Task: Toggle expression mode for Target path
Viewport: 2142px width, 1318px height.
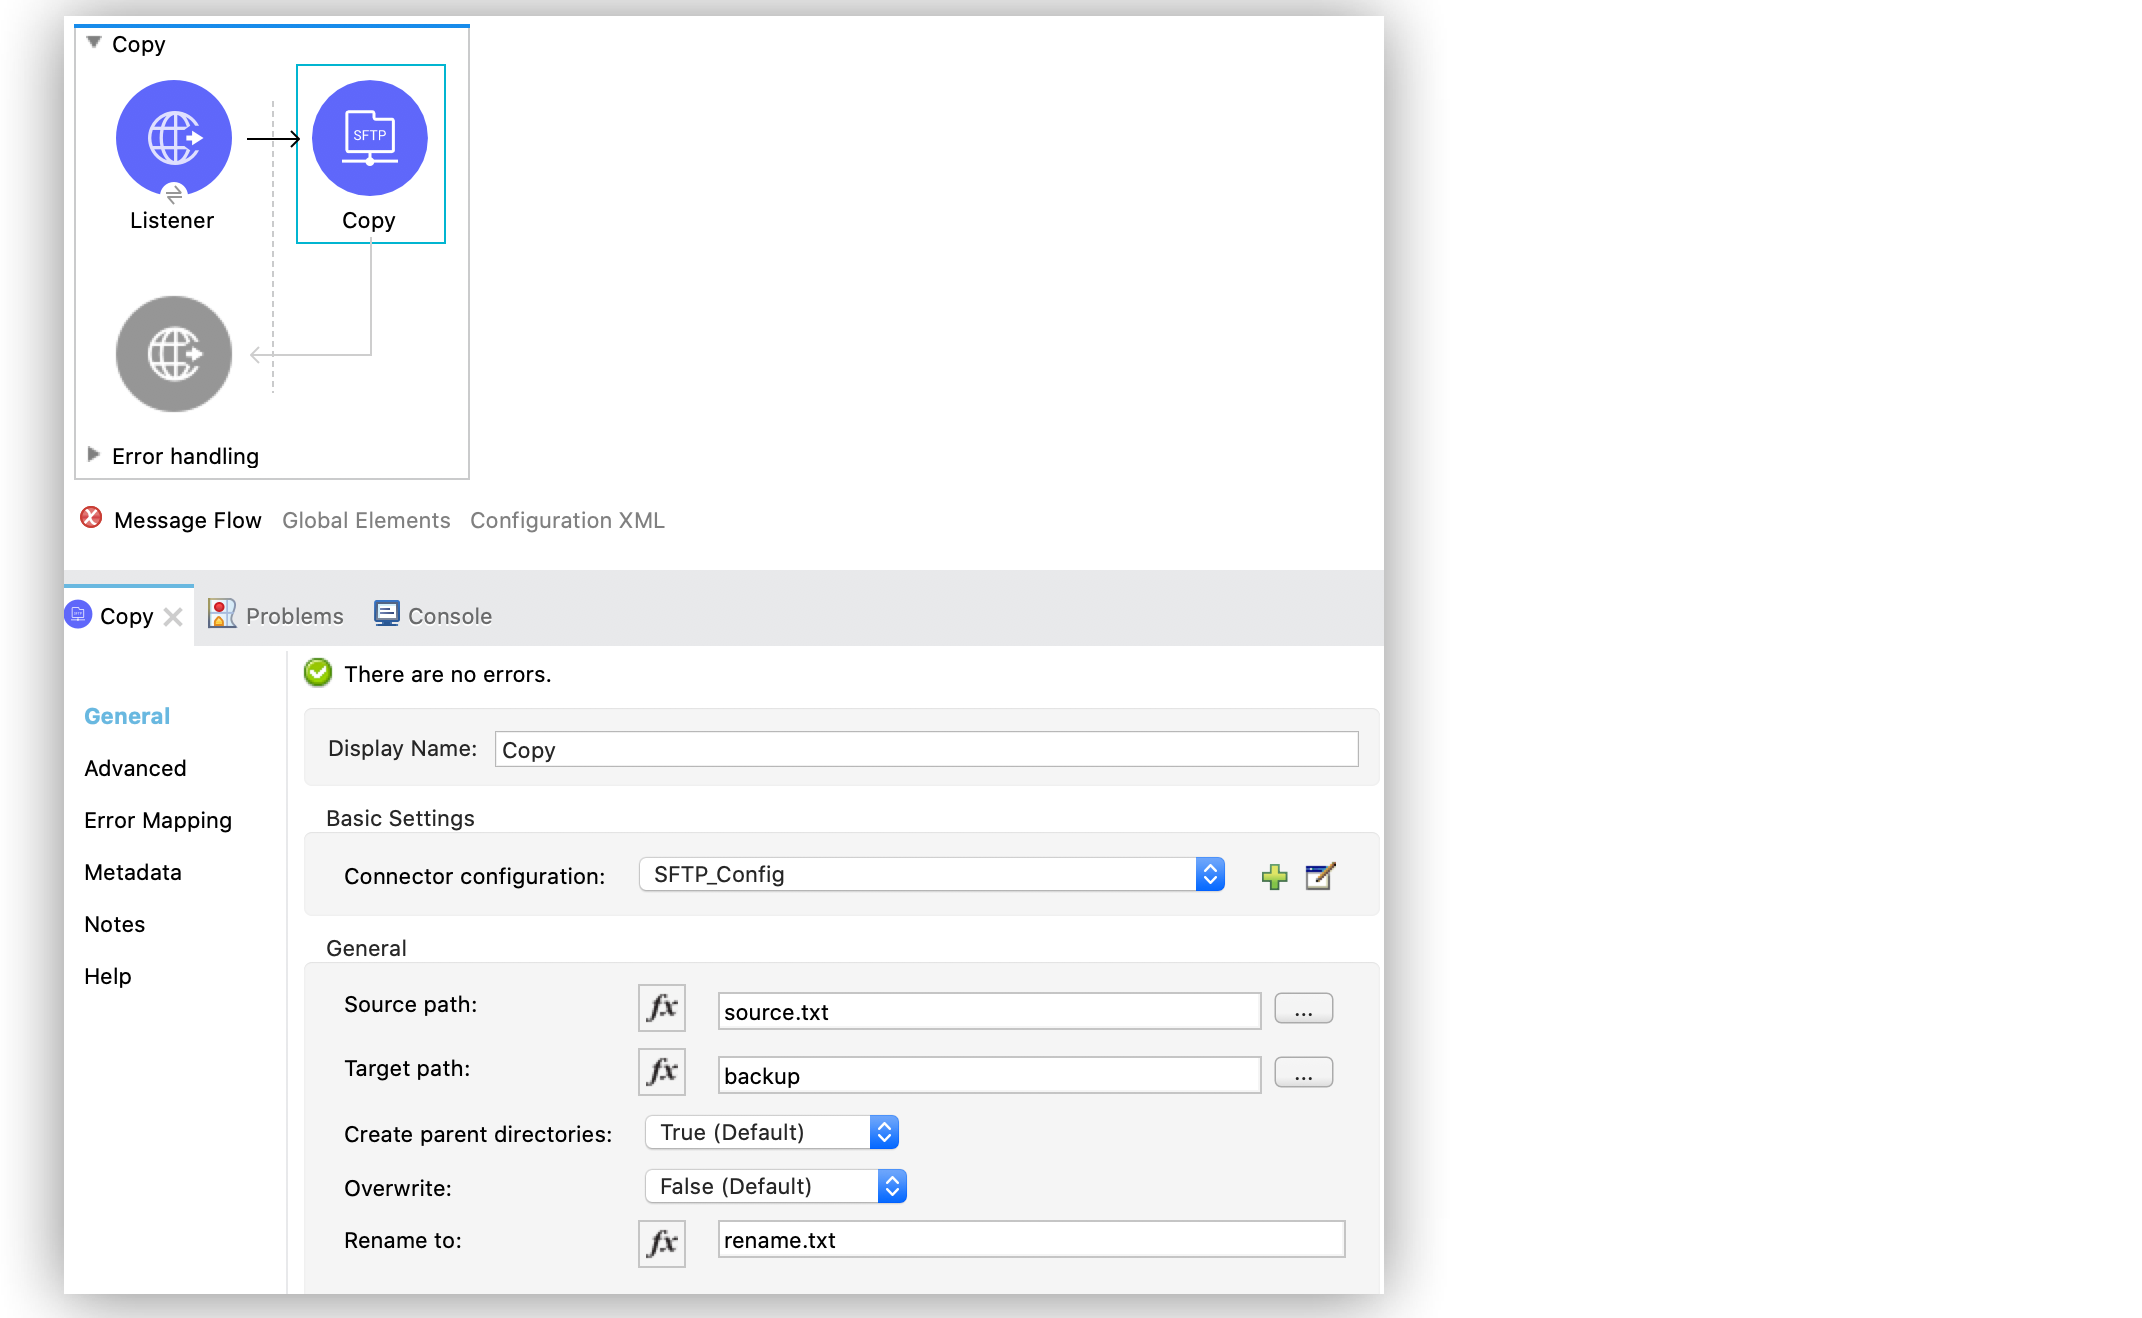Action: [661, 1072]
